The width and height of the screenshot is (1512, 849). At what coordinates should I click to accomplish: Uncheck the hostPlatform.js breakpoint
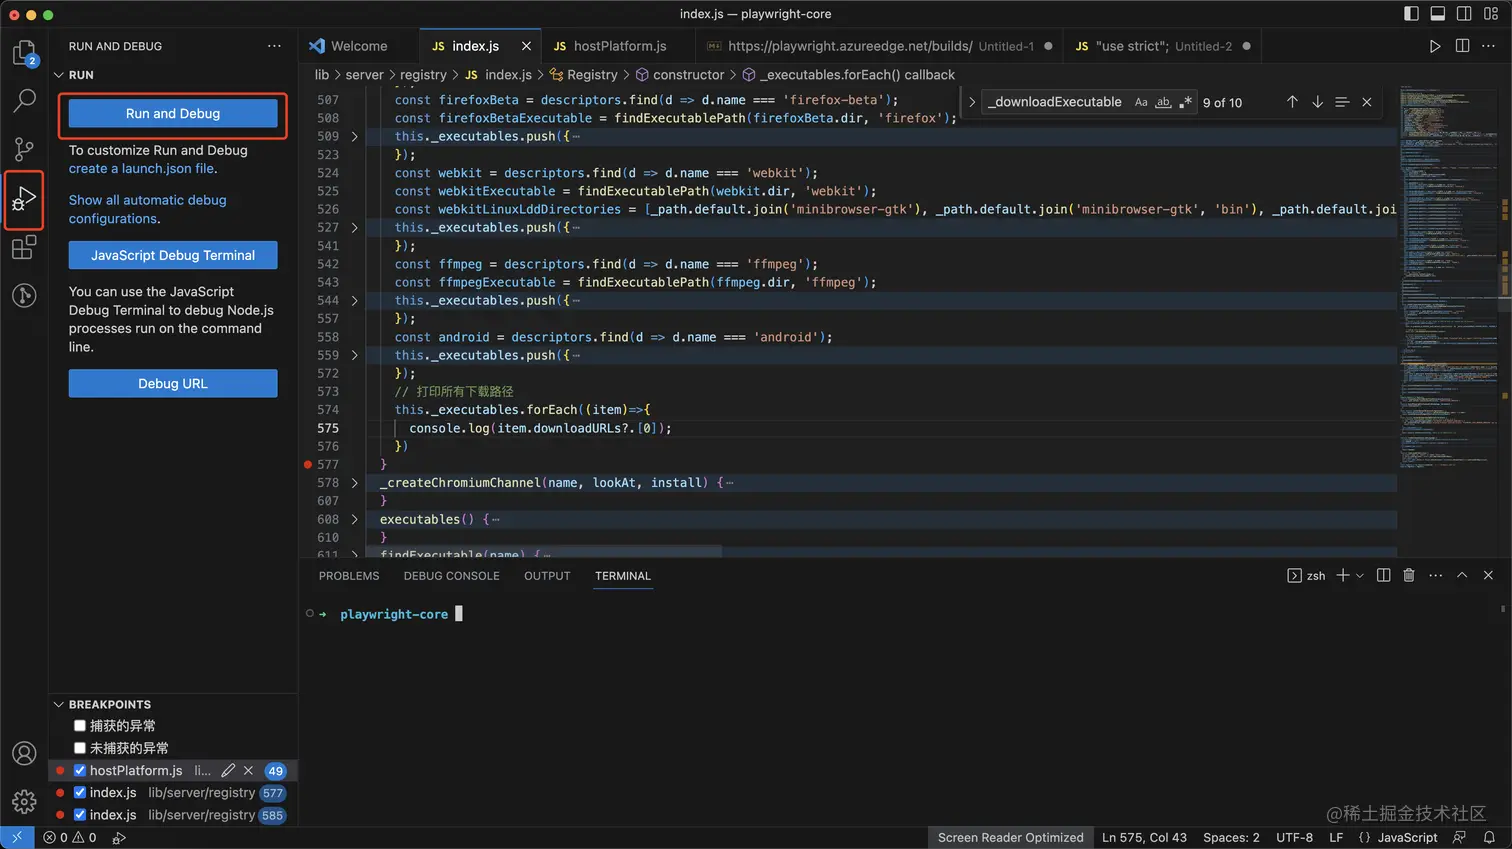point(80,770)
